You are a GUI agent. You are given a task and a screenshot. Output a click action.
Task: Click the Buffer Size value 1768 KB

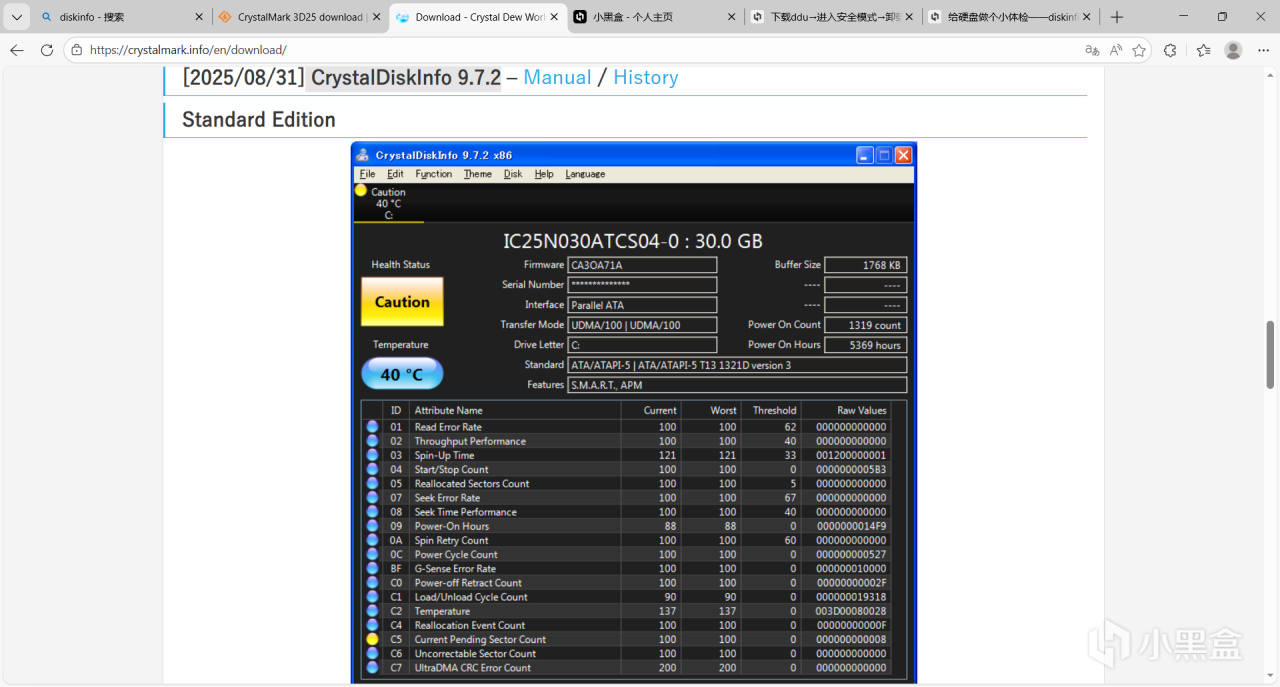pyautogui.click(x=865, y=265)
